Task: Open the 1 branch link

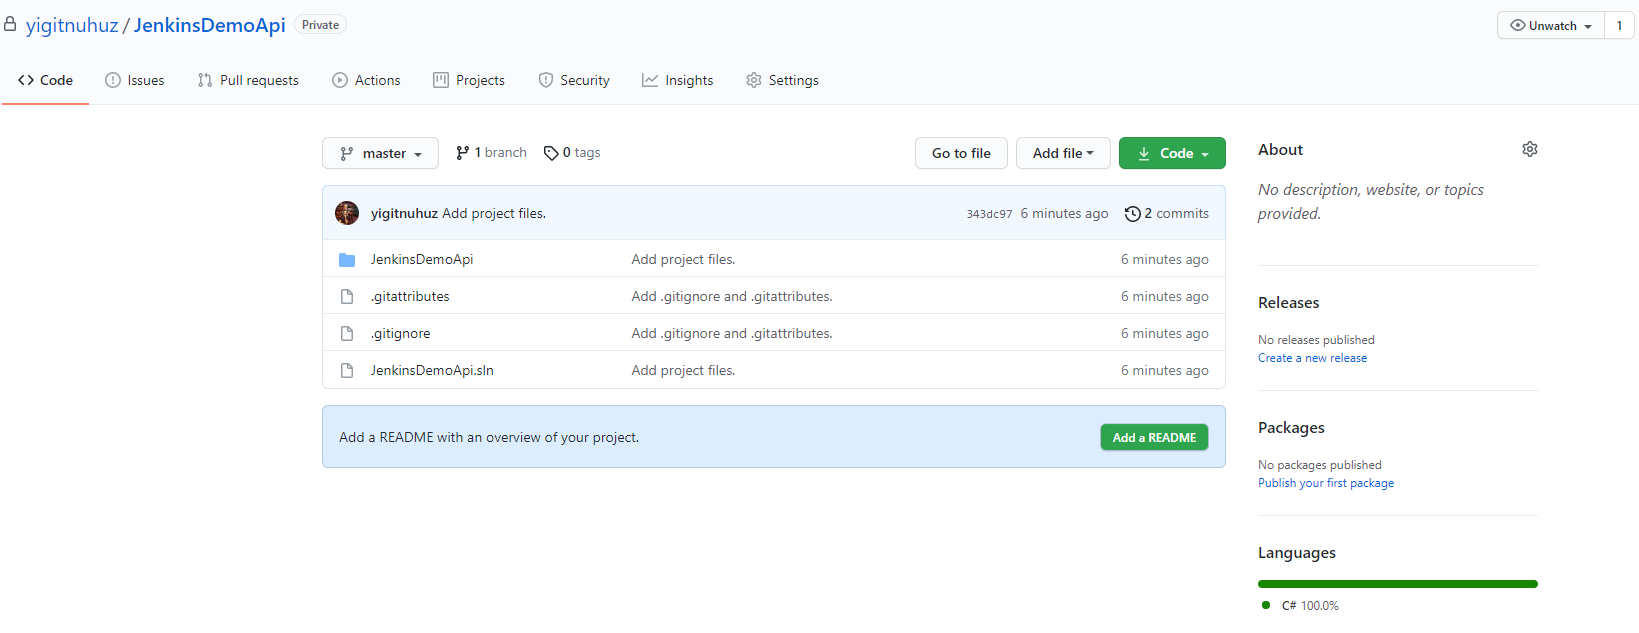Action: (x=491, y=153)
